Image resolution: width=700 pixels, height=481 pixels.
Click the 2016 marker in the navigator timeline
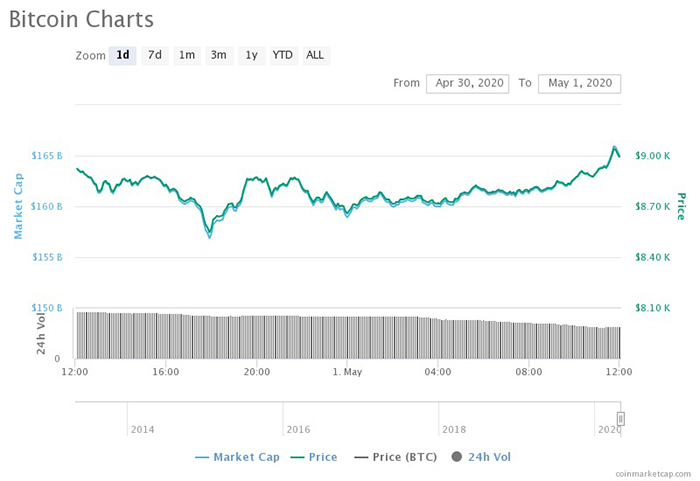click(x=297, y=429)
